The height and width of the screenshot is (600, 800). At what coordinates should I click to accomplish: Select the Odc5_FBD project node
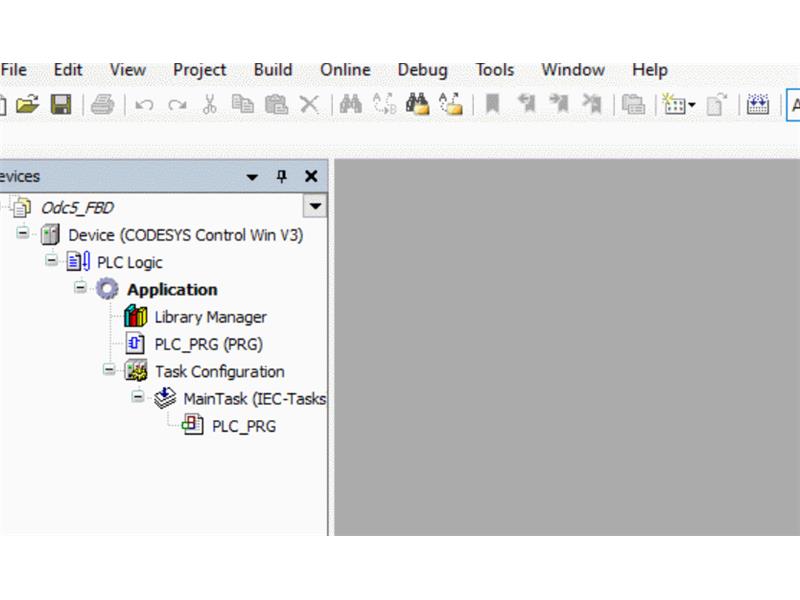[78, 208]
